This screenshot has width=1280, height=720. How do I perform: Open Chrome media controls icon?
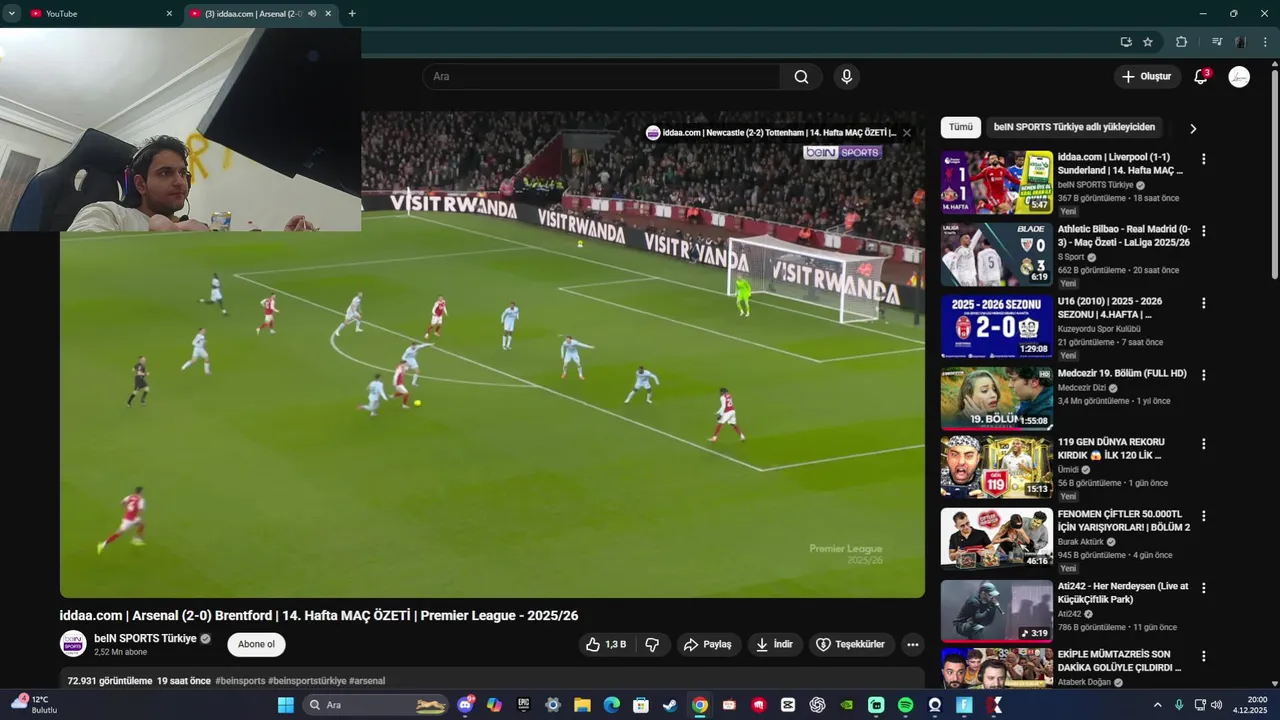pos(1217,42)
